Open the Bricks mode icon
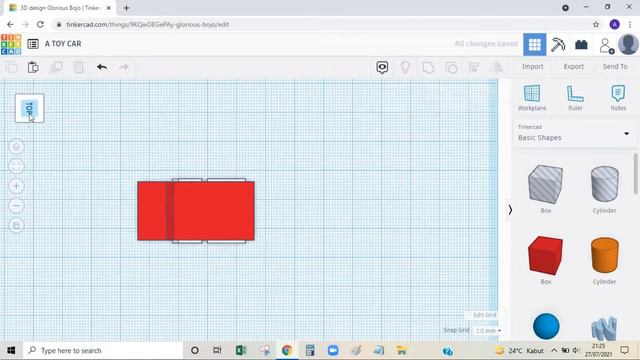 click(581, 44)
